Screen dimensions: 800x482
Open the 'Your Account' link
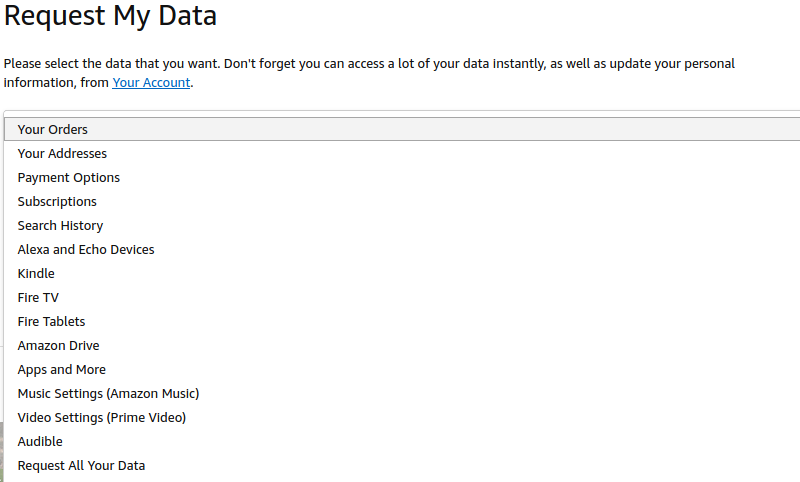(x=151, y=83)
